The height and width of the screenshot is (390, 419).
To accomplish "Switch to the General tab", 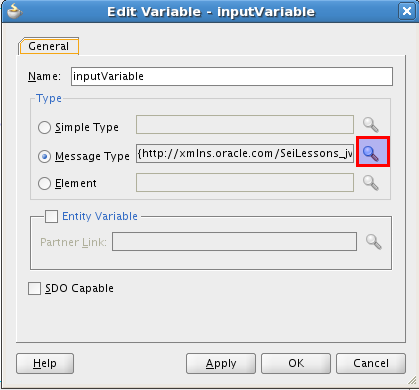I will (49, 46).
